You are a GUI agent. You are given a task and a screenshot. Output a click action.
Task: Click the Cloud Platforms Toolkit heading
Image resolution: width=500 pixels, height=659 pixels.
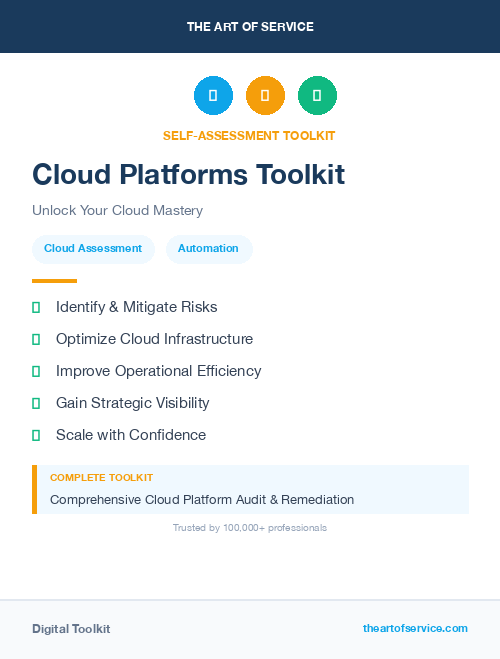189,174
